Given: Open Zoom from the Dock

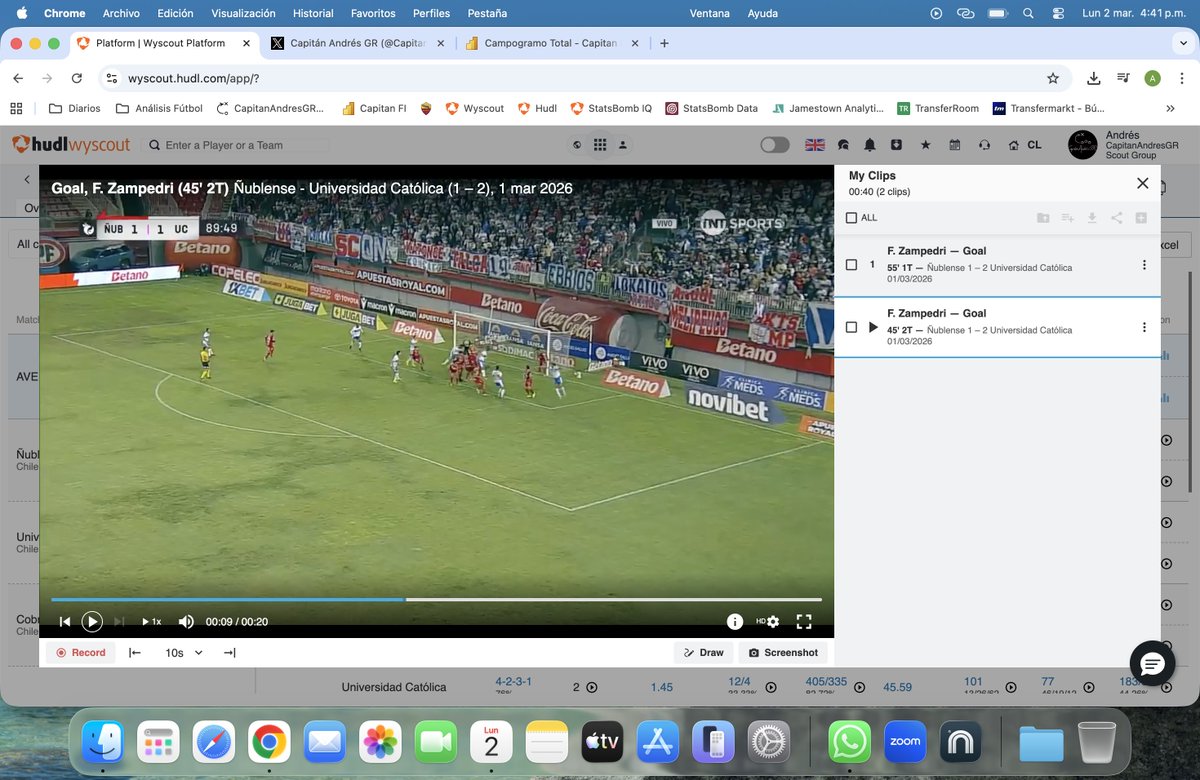Looking at the screenshot, I should coord(905,742).
